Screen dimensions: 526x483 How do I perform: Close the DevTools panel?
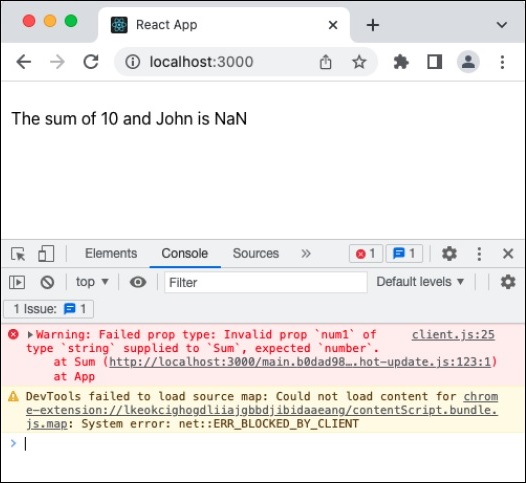pos(508,254)
